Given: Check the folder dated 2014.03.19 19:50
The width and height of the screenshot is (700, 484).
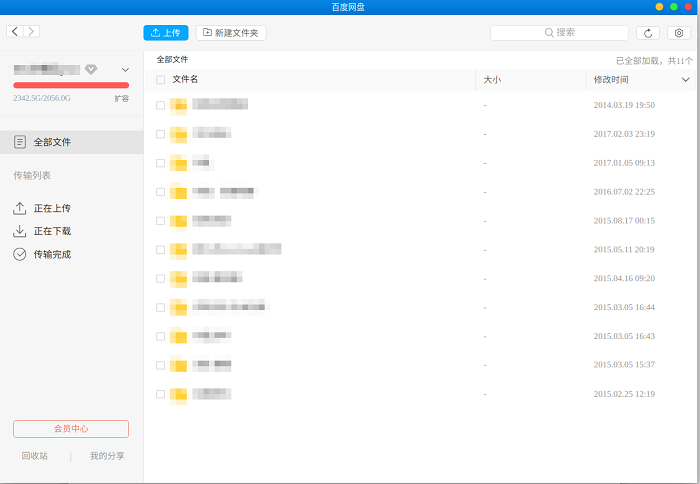Looking at the screenshot, I should click(x=160, y=105).
